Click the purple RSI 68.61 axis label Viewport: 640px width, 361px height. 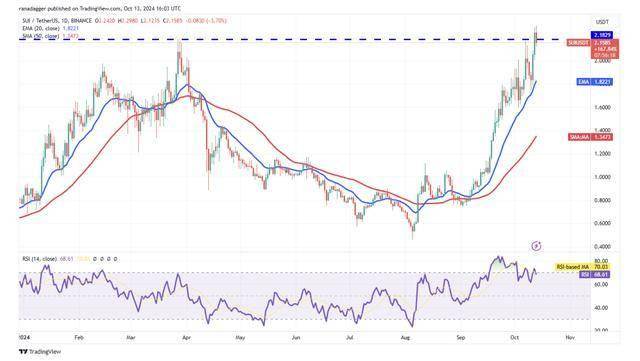click(595, 275)
